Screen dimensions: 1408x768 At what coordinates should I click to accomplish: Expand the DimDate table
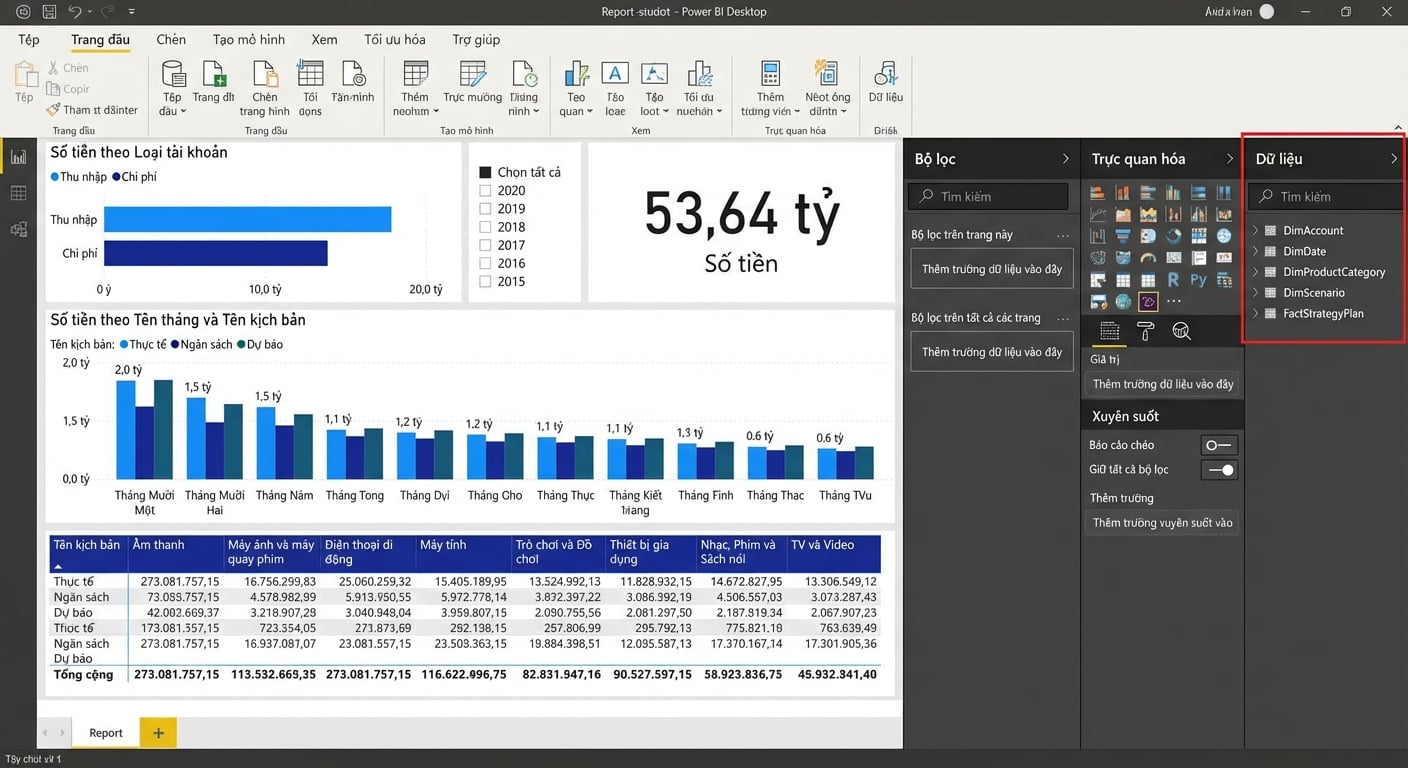click(1256, 251)
